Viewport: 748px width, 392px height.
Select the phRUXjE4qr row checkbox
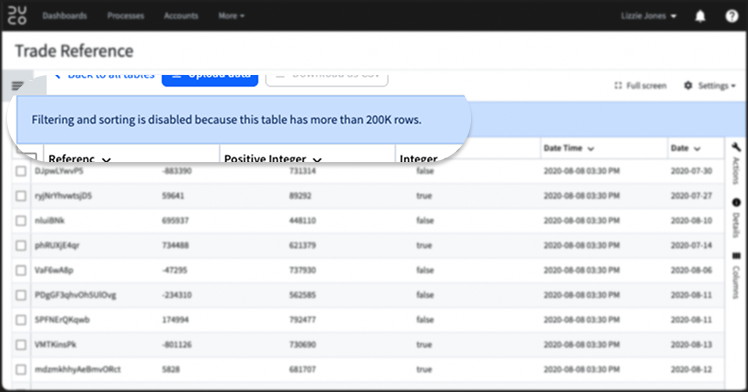tap(21, 245)
